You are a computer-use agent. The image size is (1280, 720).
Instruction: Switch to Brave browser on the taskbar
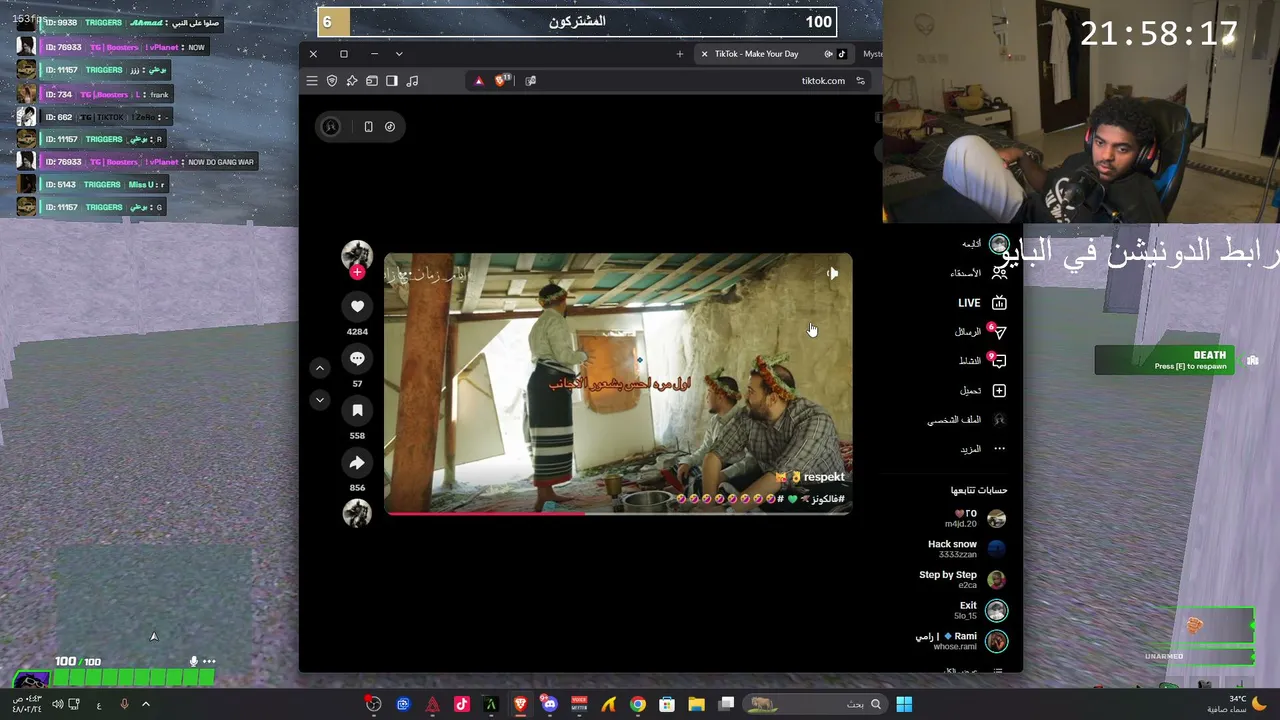[x=520, y=704]
